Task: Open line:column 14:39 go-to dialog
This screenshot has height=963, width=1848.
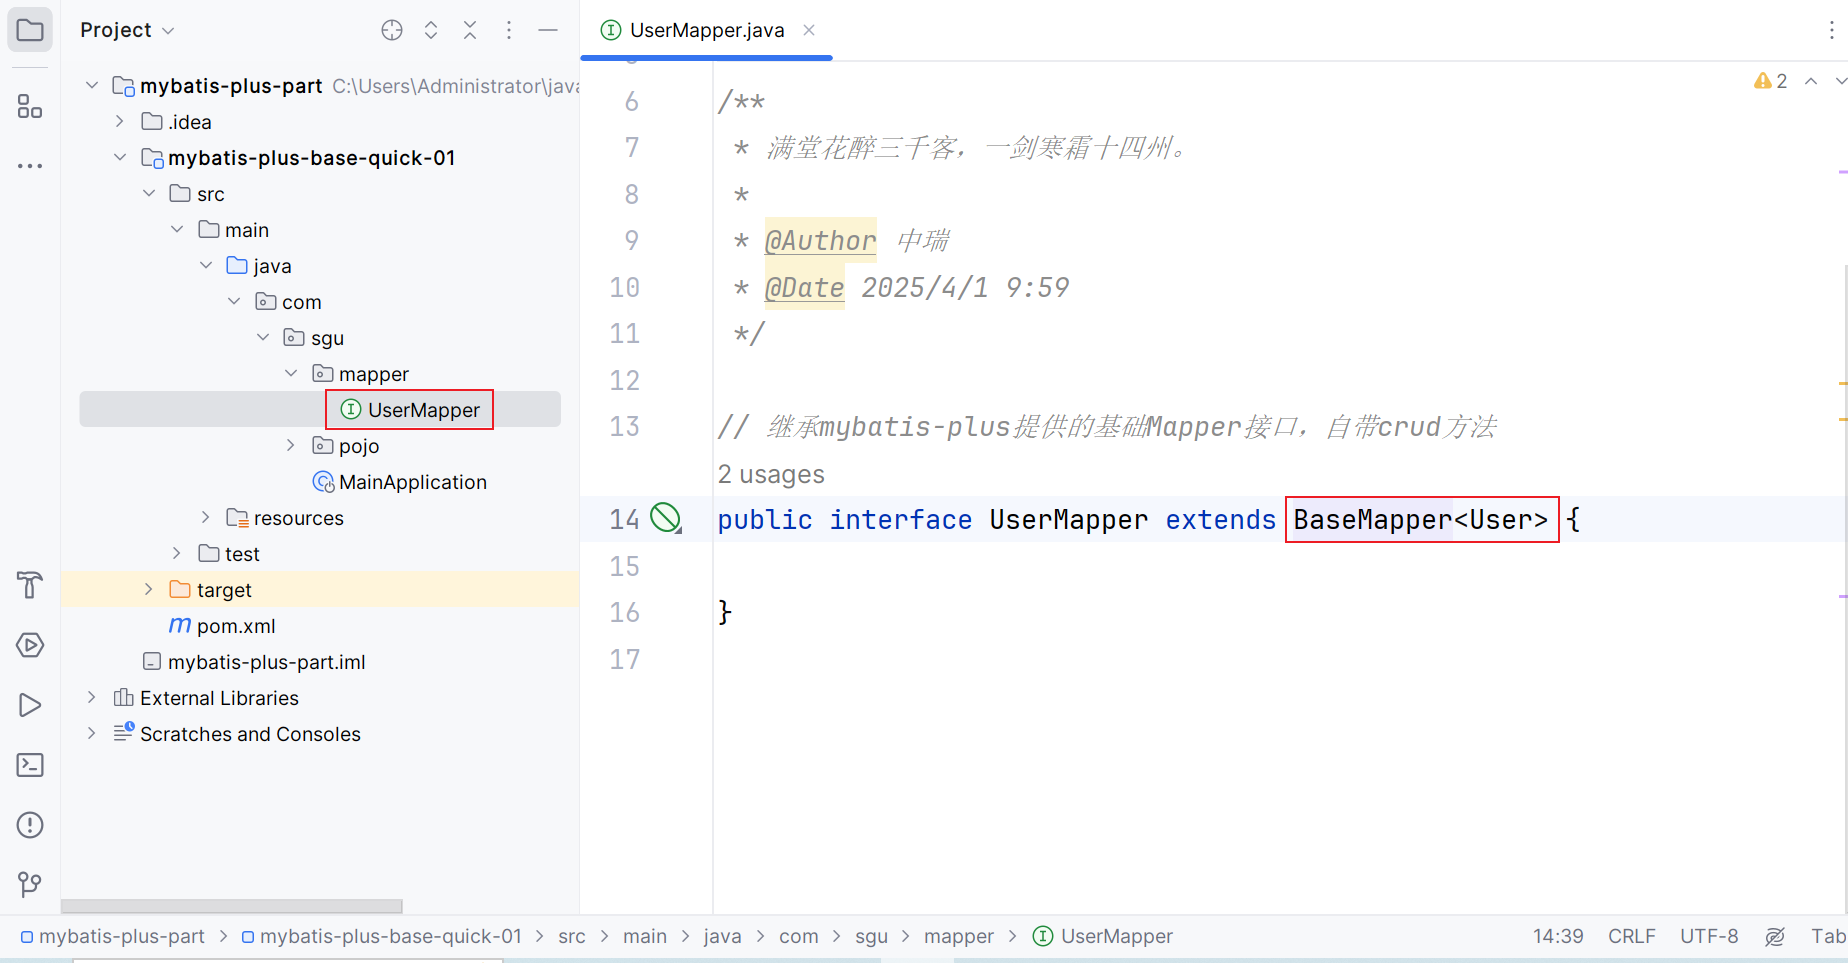Action: pos(1558,937)
